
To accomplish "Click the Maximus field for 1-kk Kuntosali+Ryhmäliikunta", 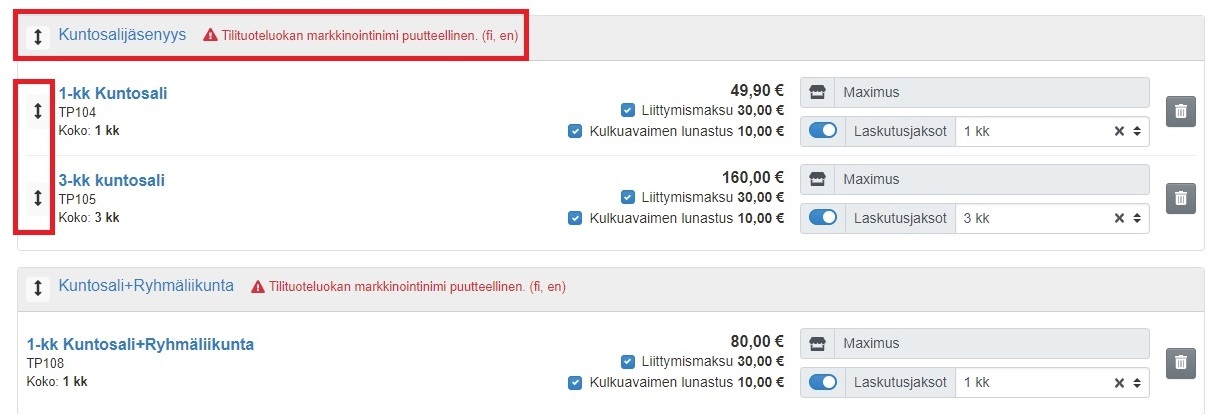I will [x=990, y=344].
